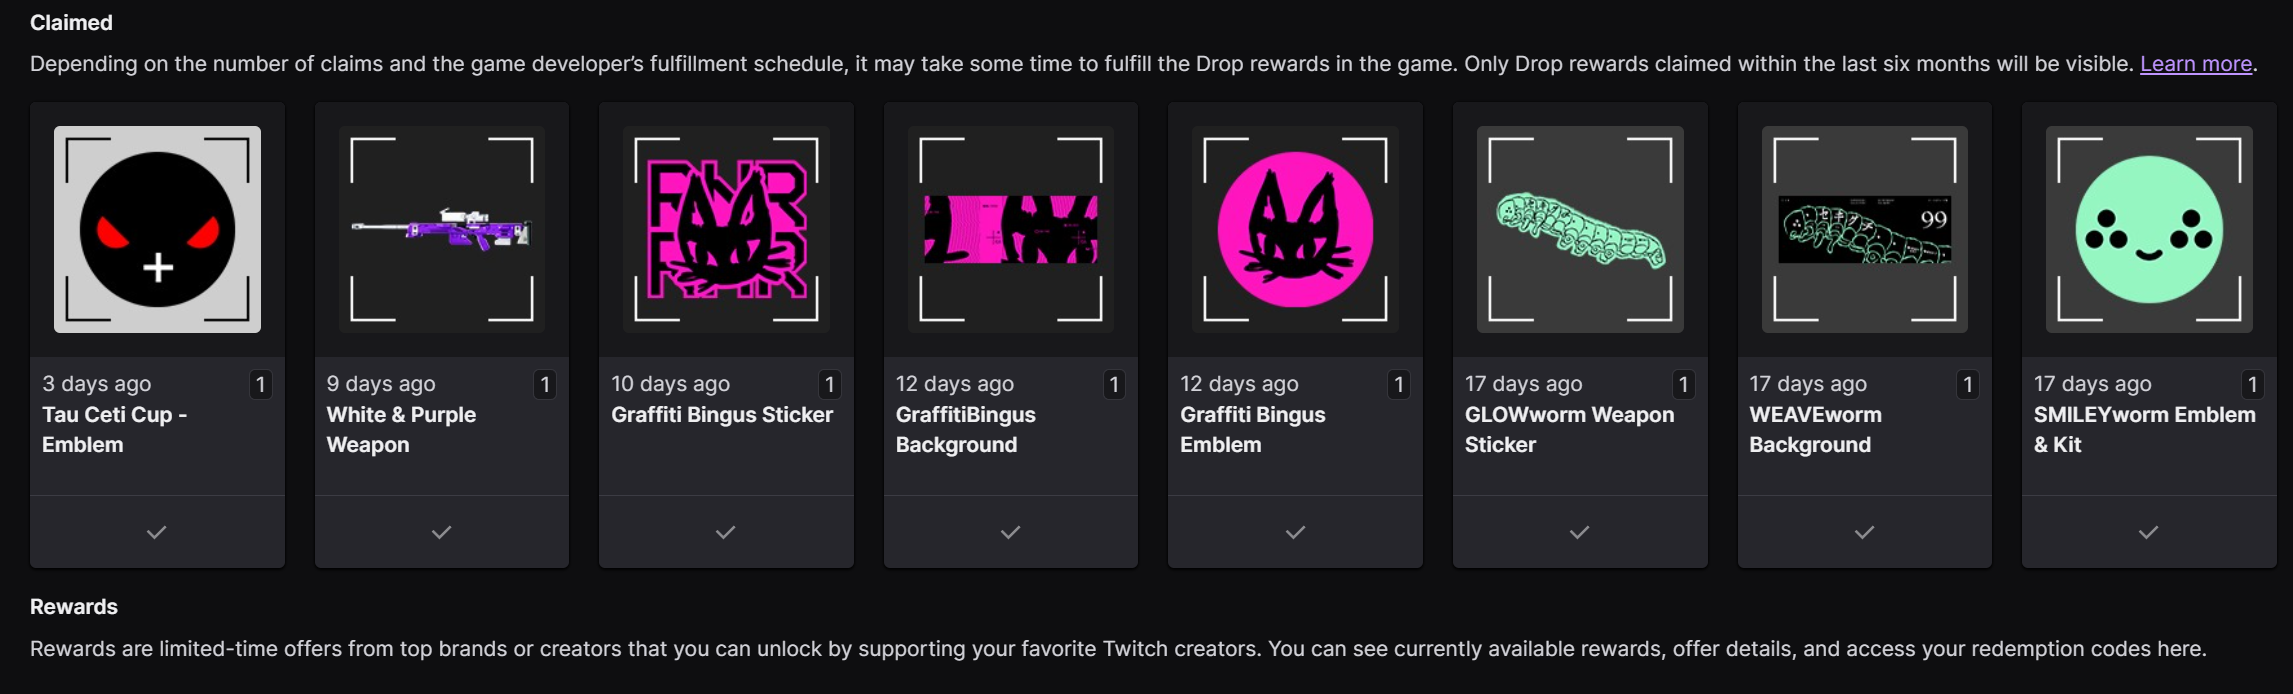Image resolution: width=2293 pixels, height=694 pixels.
Task: Click the checkmark under GLOWworm Weapon Sticker
Action: (x=1579, y=532)
